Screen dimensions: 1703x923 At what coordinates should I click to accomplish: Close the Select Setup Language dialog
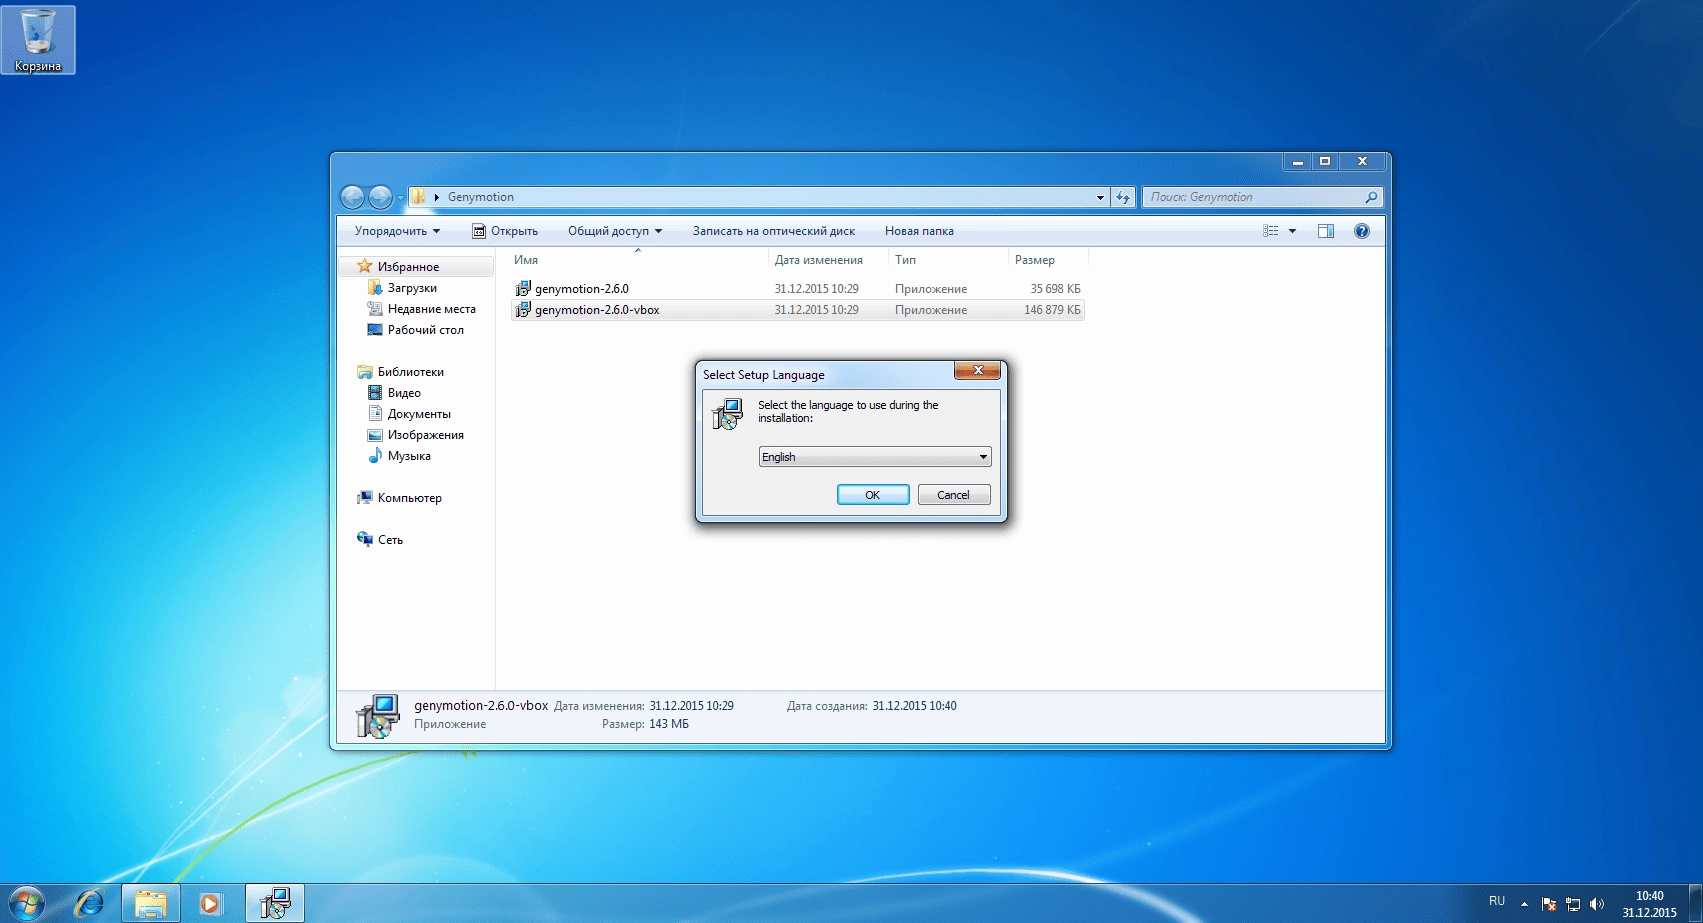click(978, 371)
